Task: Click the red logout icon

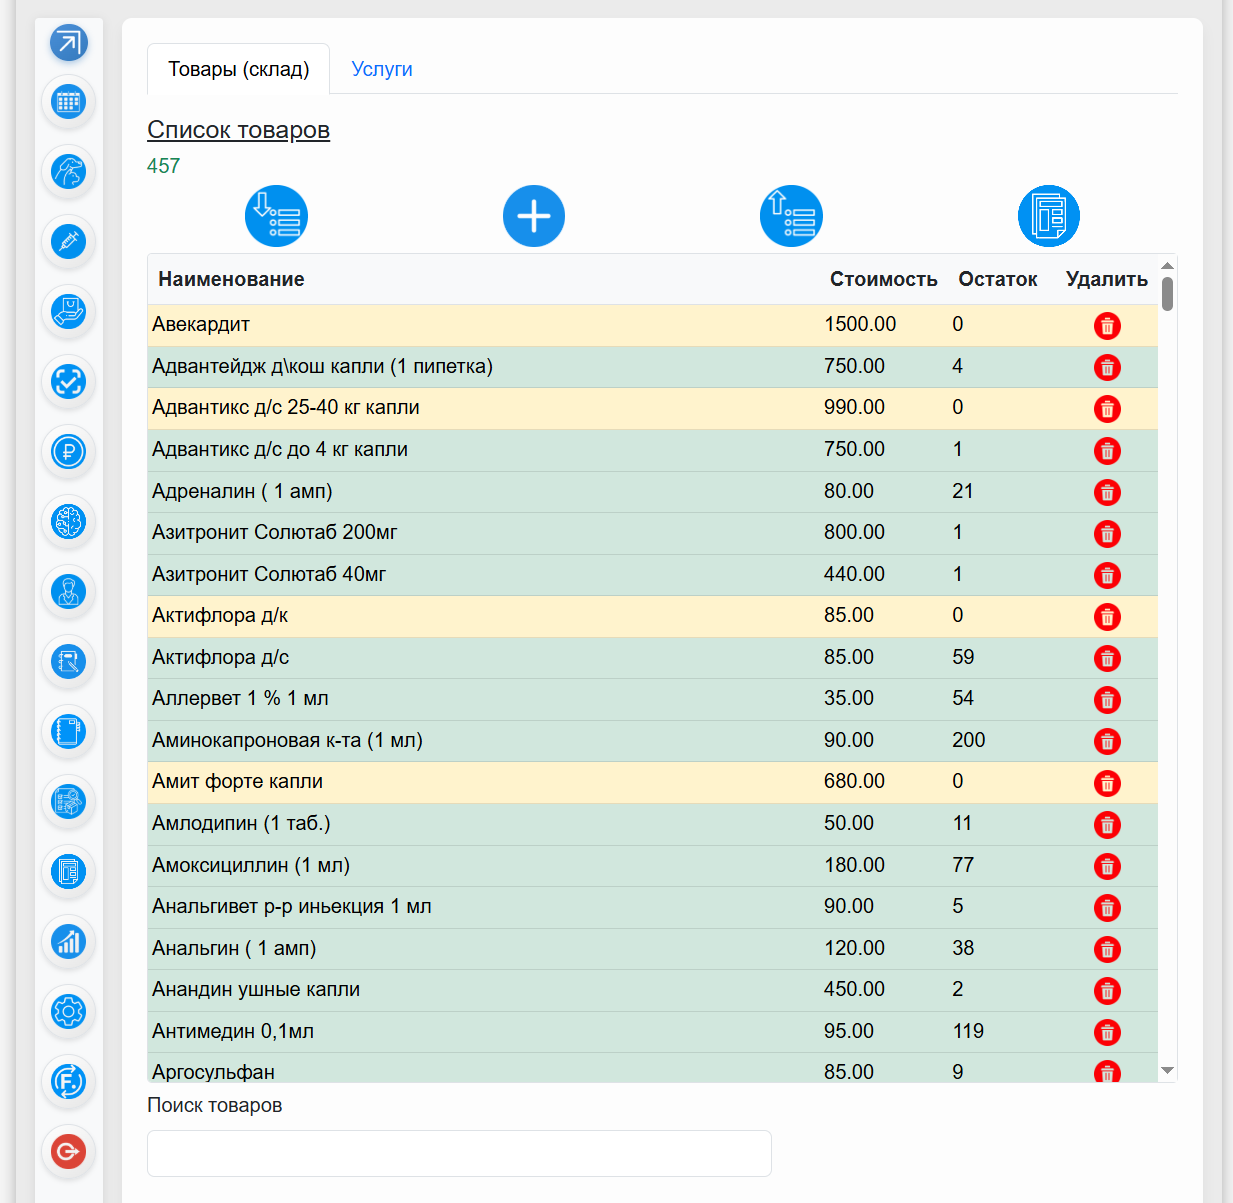Action: click(x=69, y=1152)
